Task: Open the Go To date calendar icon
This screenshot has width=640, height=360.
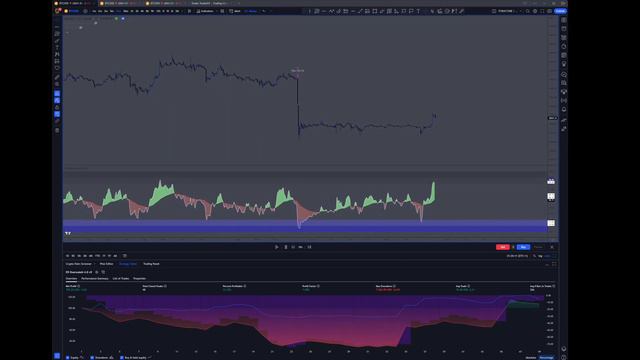Action: pos(124,256)
